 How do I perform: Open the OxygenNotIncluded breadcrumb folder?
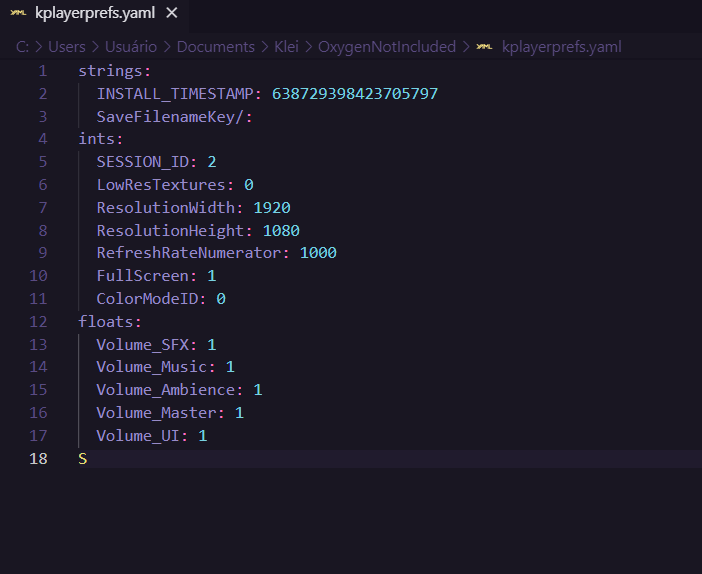click(387, 47)
